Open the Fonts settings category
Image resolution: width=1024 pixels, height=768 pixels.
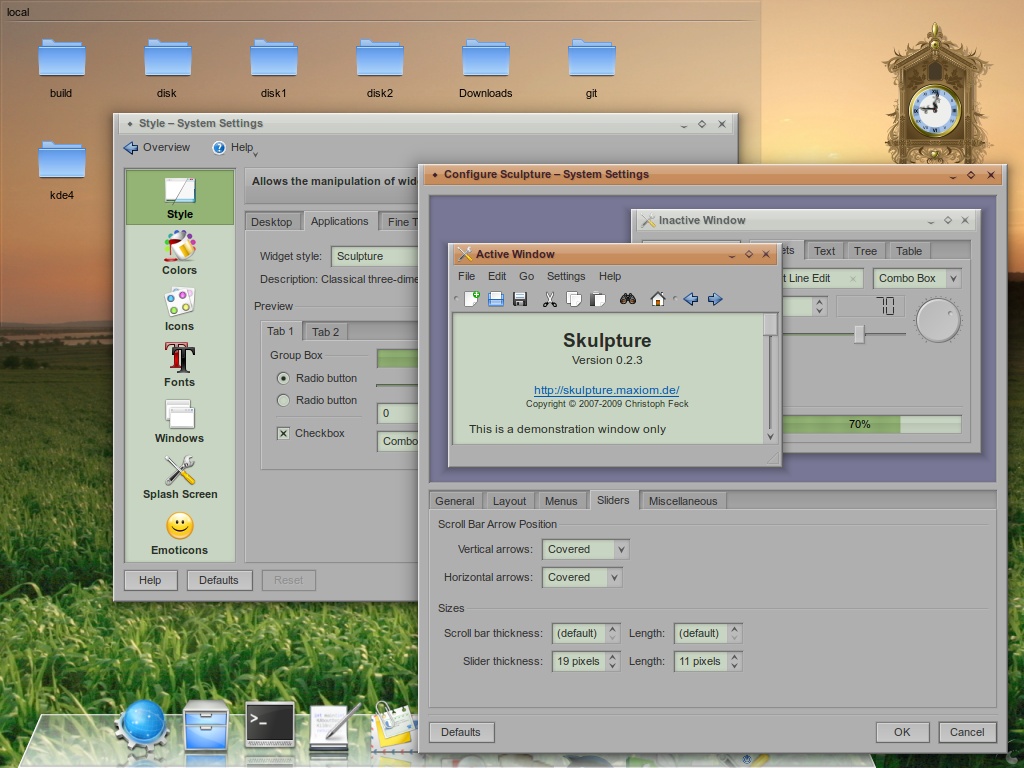[180, 366]
